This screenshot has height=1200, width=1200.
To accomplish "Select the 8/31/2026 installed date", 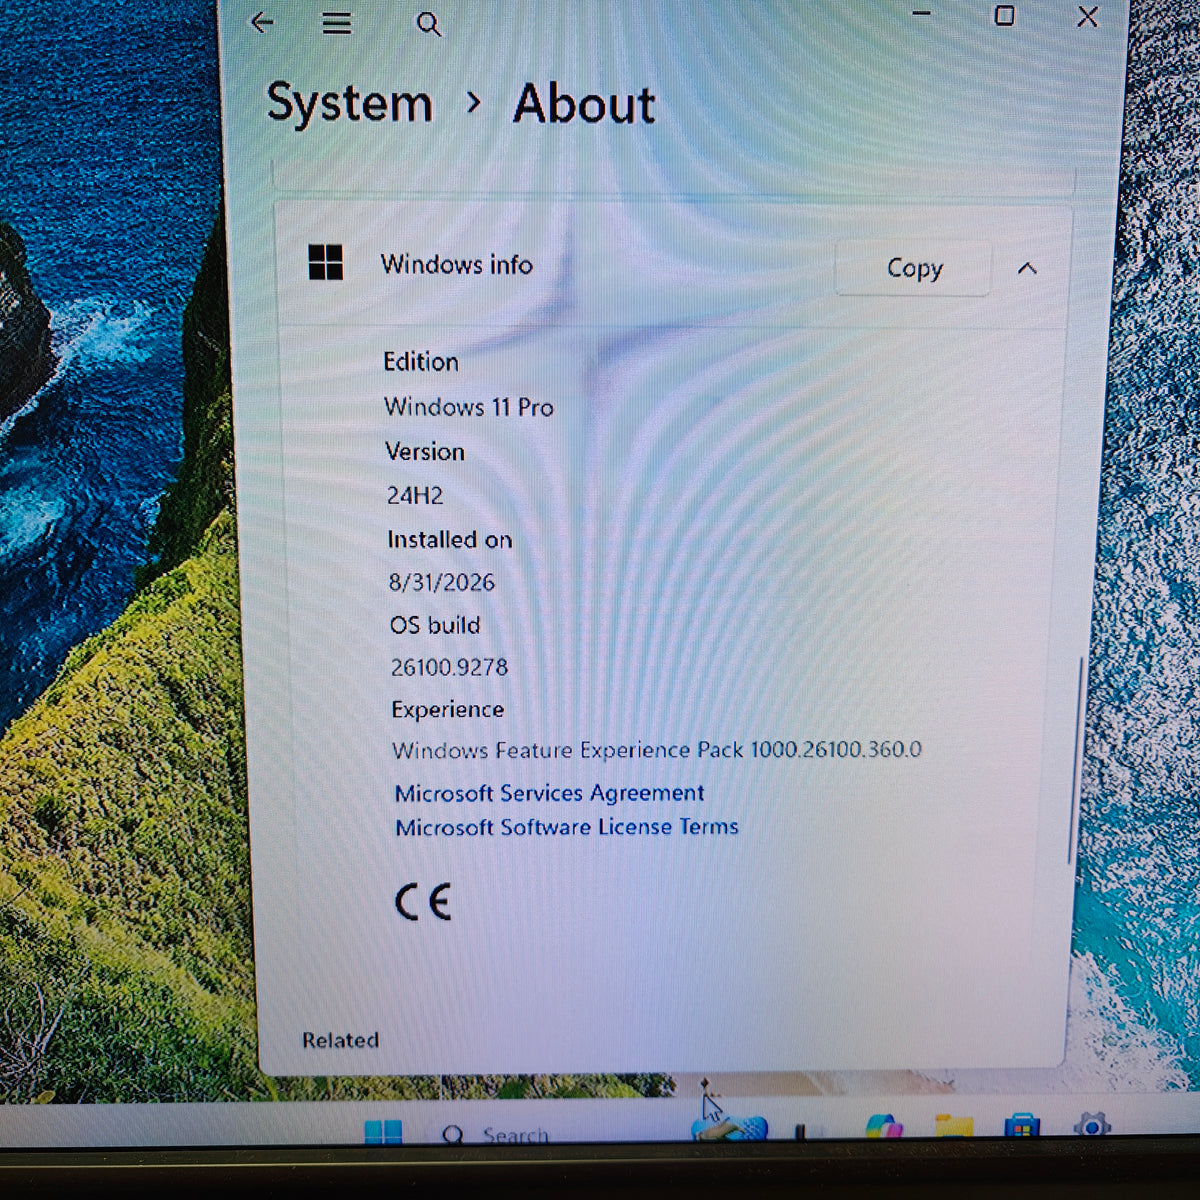I will (441, 582).
